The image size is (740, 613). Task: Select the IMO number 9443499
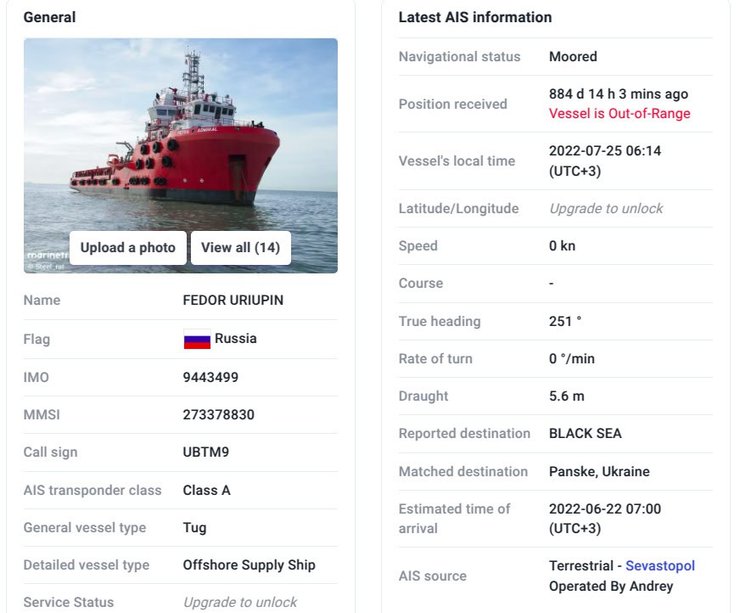[x=210, y=378]
